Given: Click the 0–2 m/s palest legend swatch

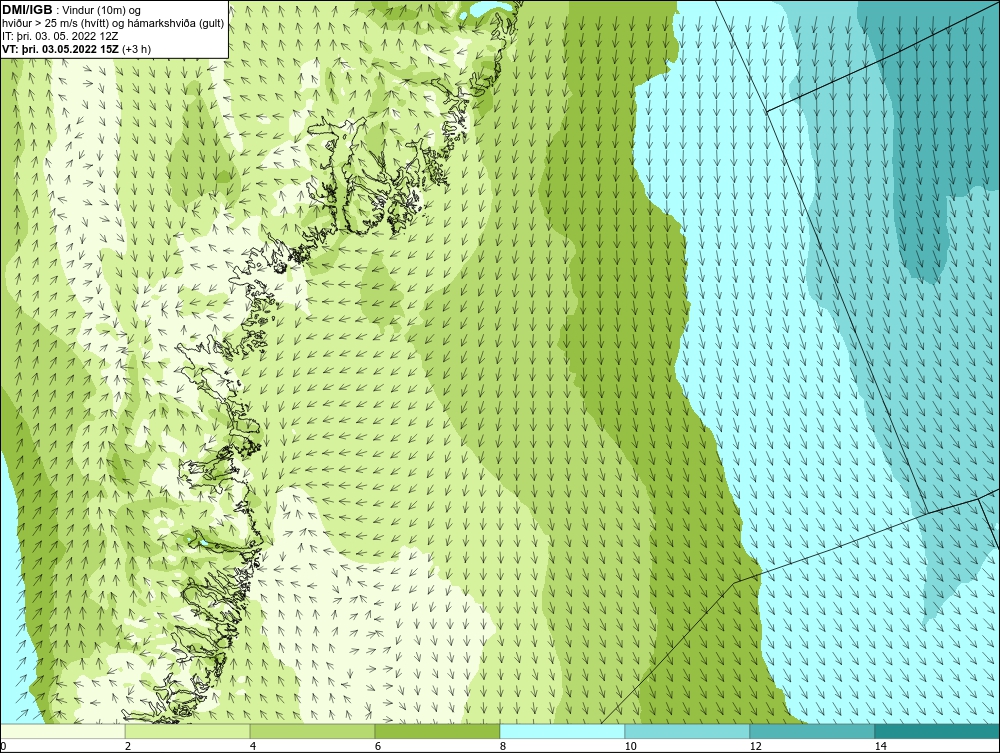Looking at the screenshot, I should point(62,731).
